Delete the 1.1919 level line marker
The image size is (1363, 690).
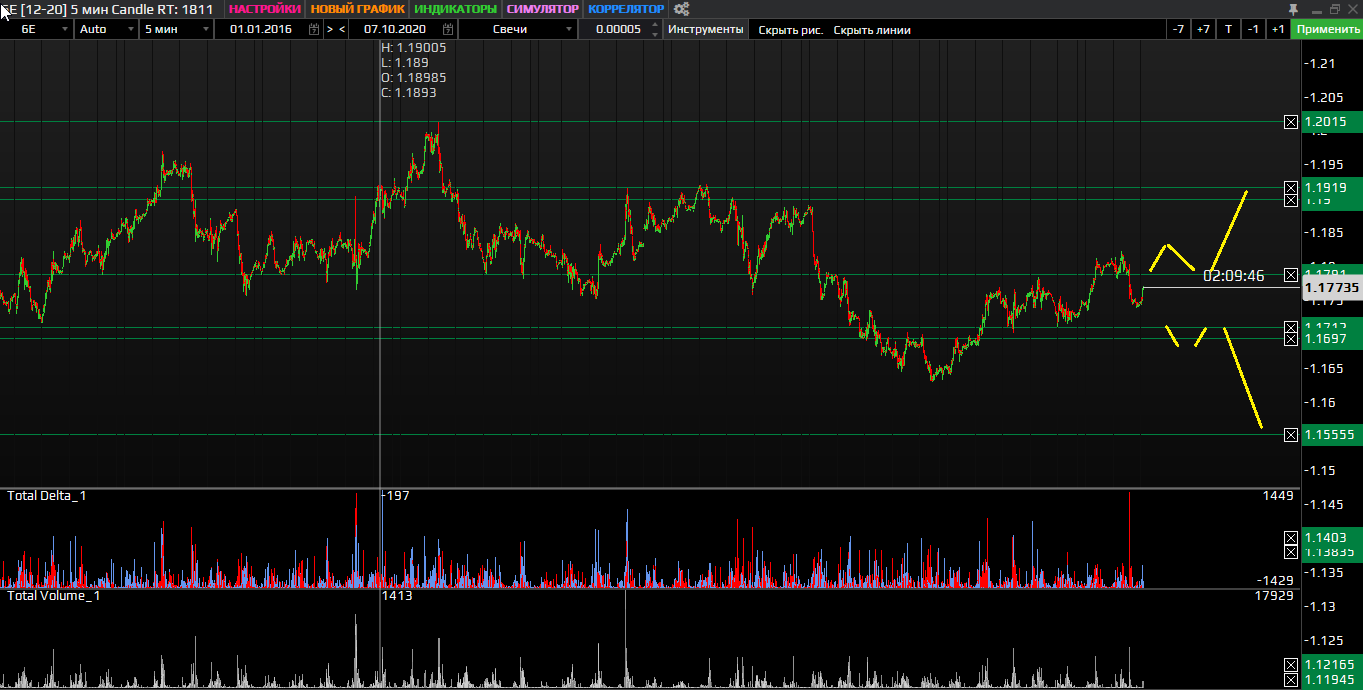point(1290,187)
